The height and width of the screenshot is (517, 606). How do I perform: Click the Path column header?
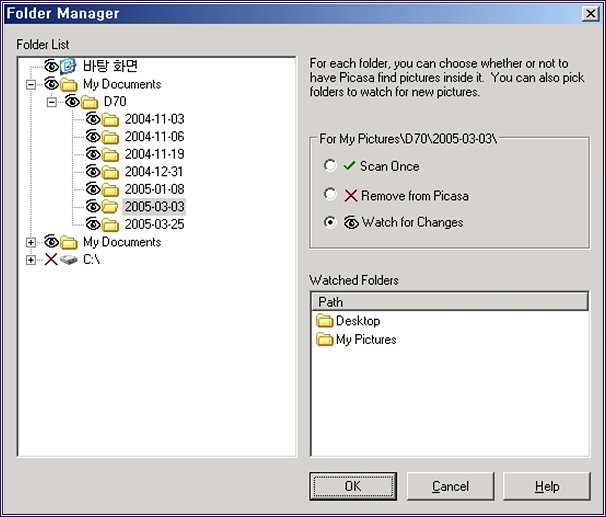[449, 301]
